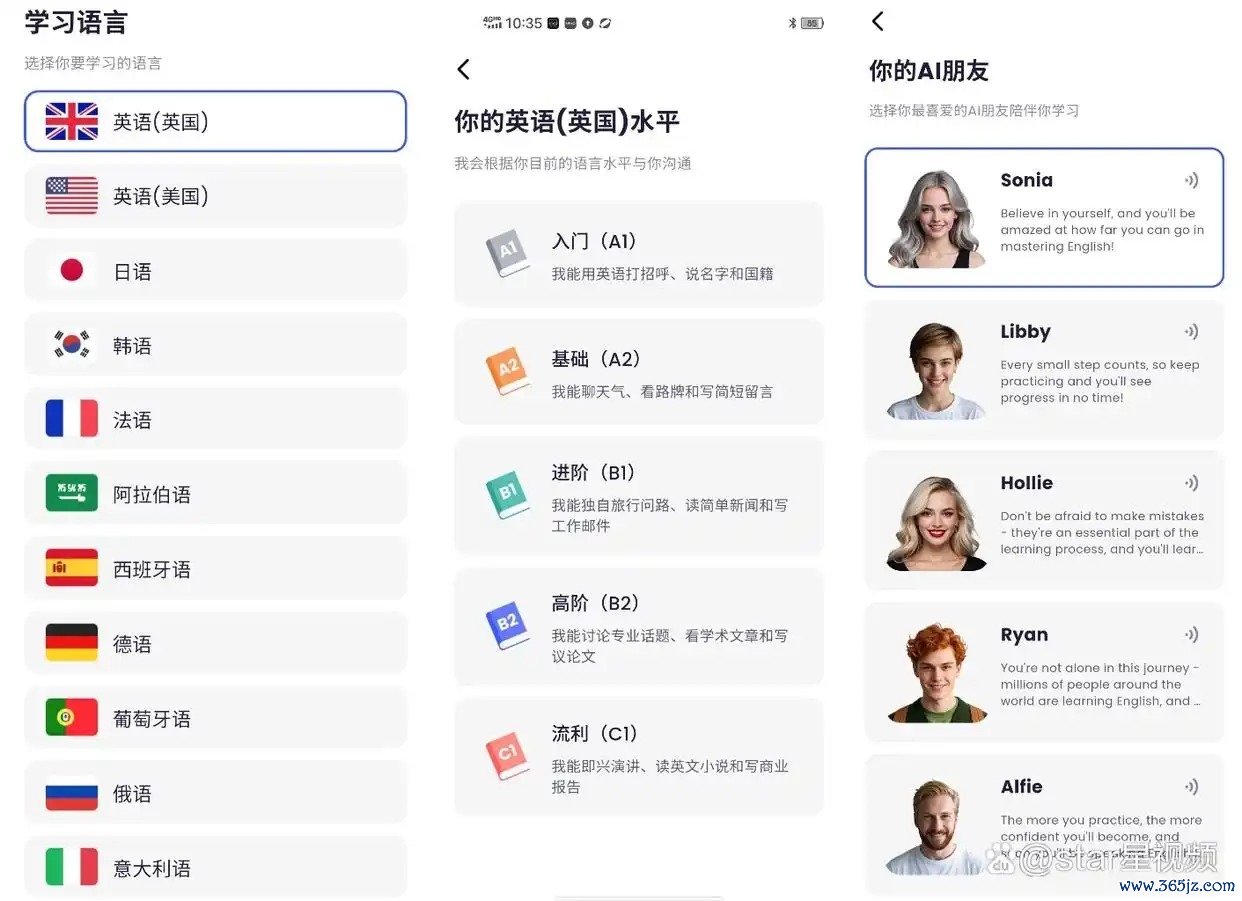Tap the speaker icon next to Alfie

[x=1191, y=787]
